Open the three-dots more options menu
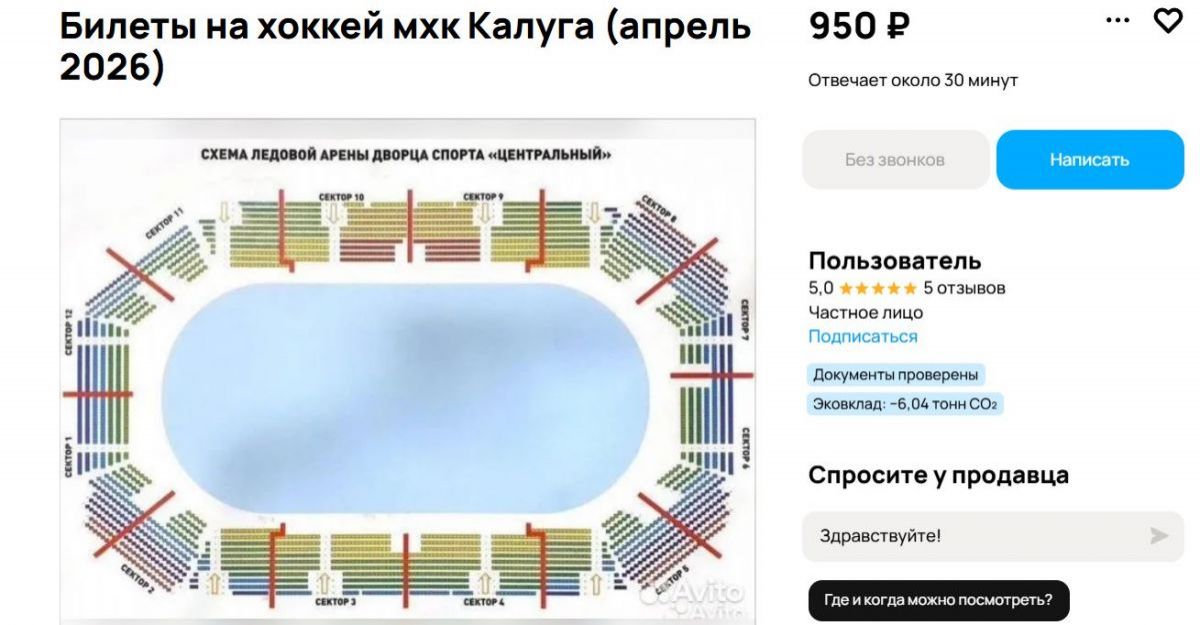This screenshot has height=625, width=1200. (1118, 20)
